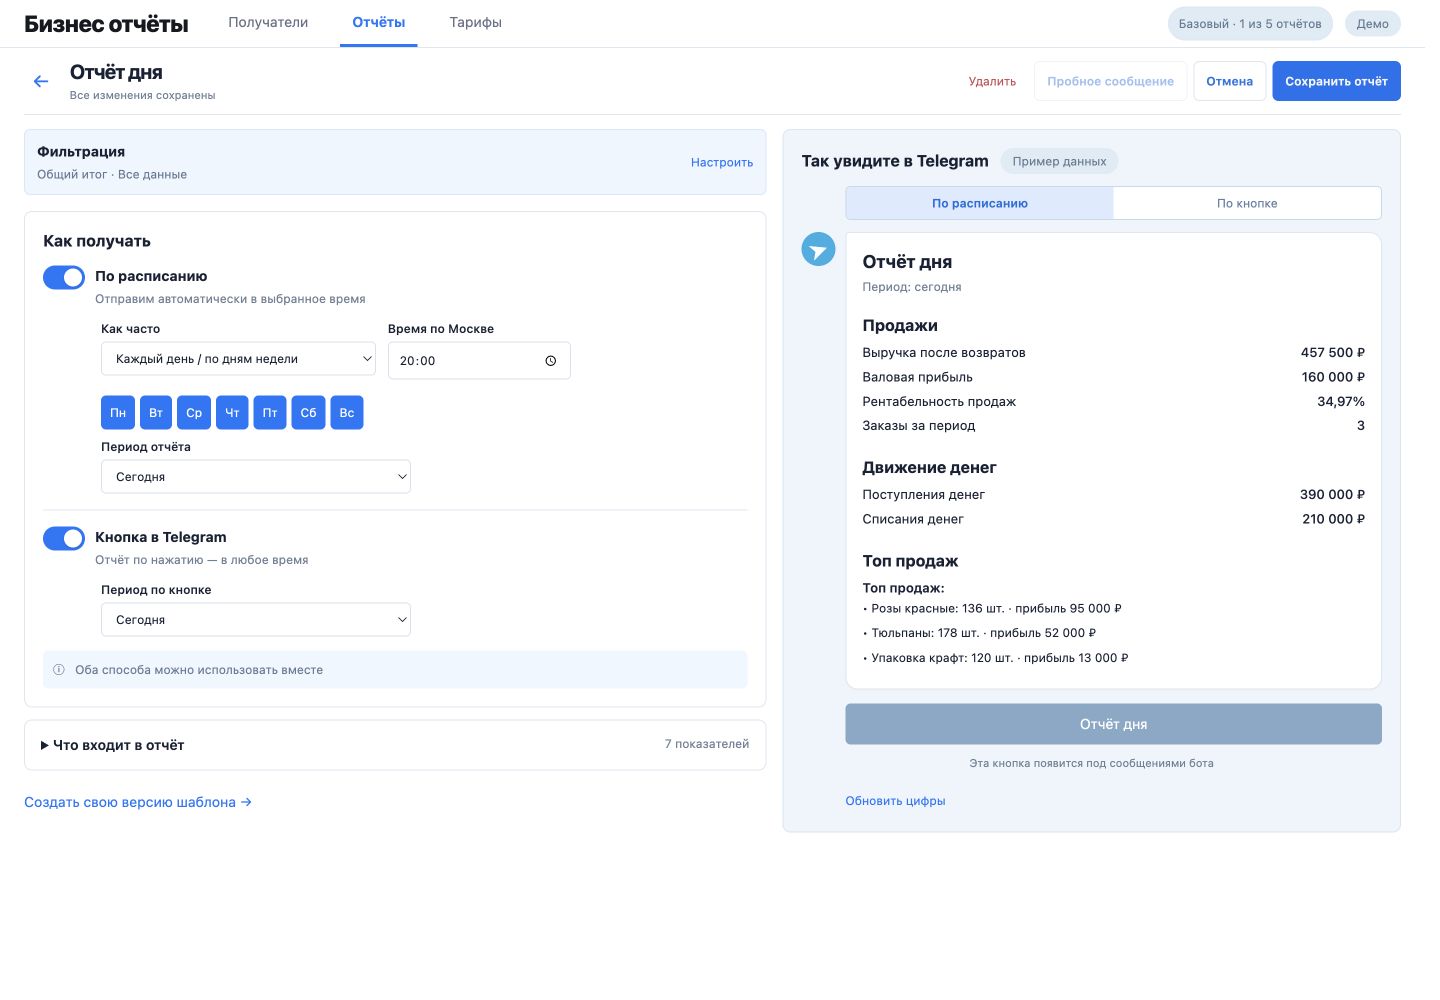Open the Получатели tab
The width and height of the screenshot is (1440, 1000).
point(268,23)
